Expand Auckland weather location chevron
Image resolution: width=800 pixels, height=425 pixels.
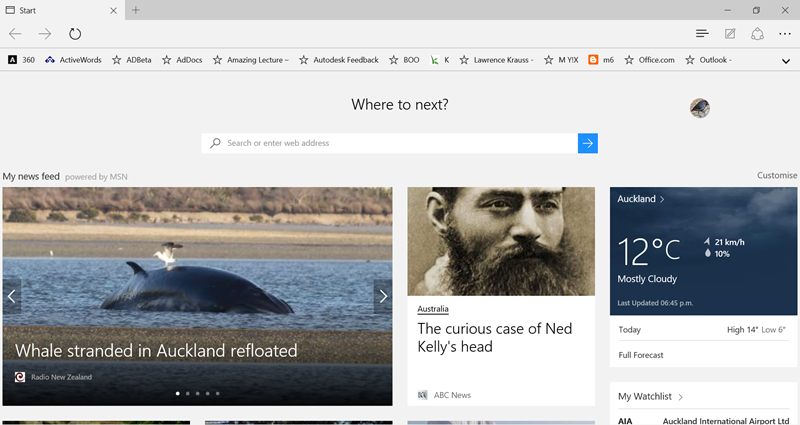click(x=662, y=199)
